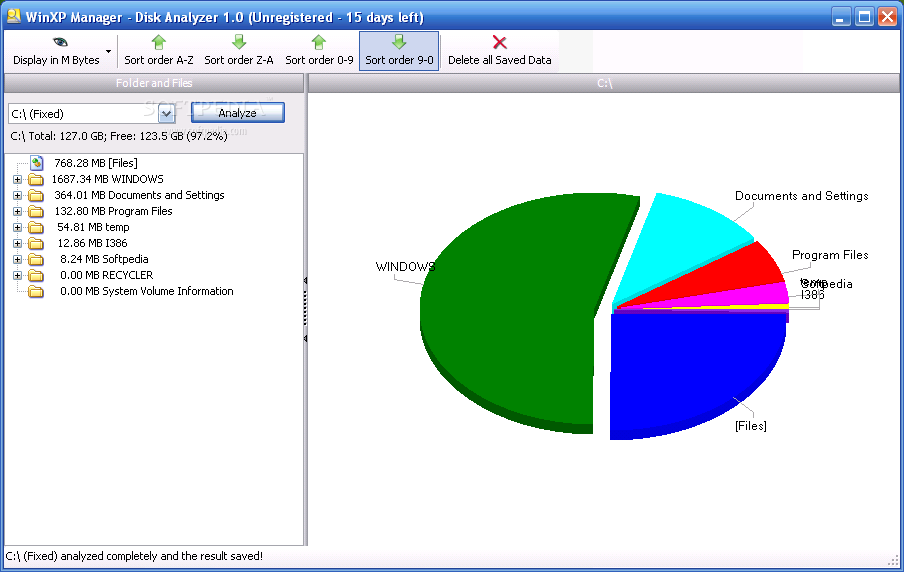Viewport: 904px width, 572px height.
Task: Select the 768.28 MB [Files] row
Action: tap(96, 163)
